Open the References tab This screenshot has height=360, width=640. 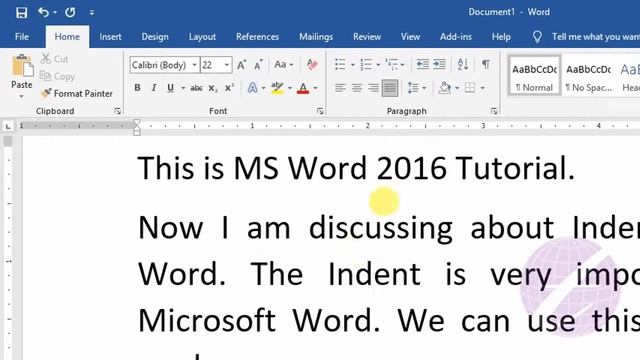tap(257, 37)
